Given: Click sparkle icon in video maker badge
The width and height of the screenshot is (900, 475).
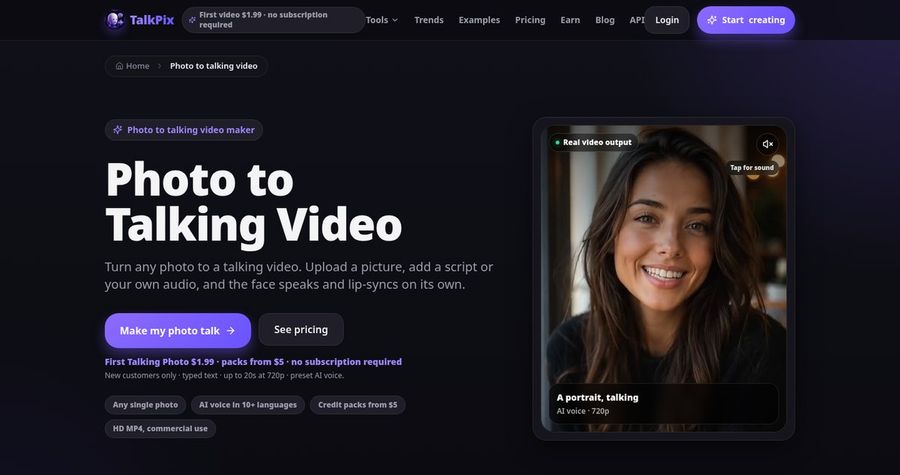Looking at the screenshot, I should (118, 130).
